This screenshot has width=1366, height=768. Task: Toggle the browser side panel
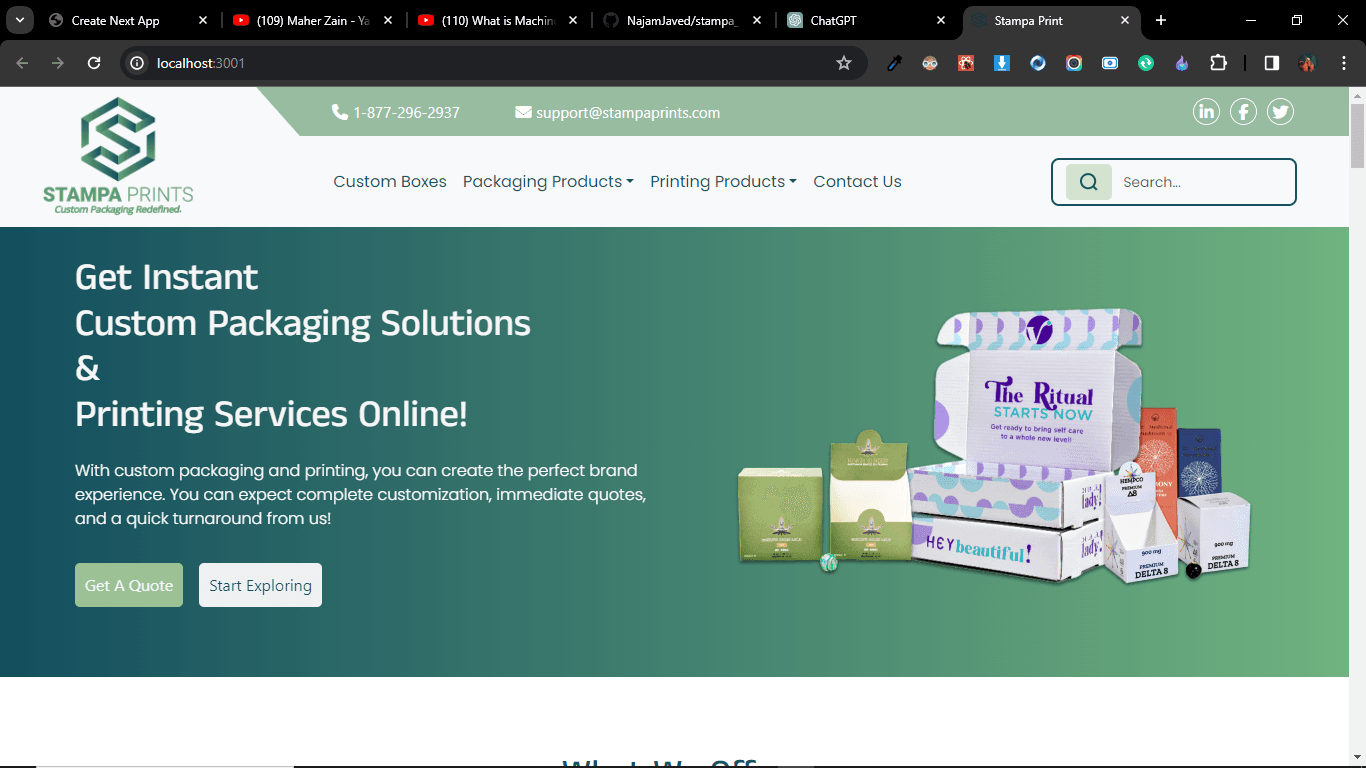(x=1271, y=63)
